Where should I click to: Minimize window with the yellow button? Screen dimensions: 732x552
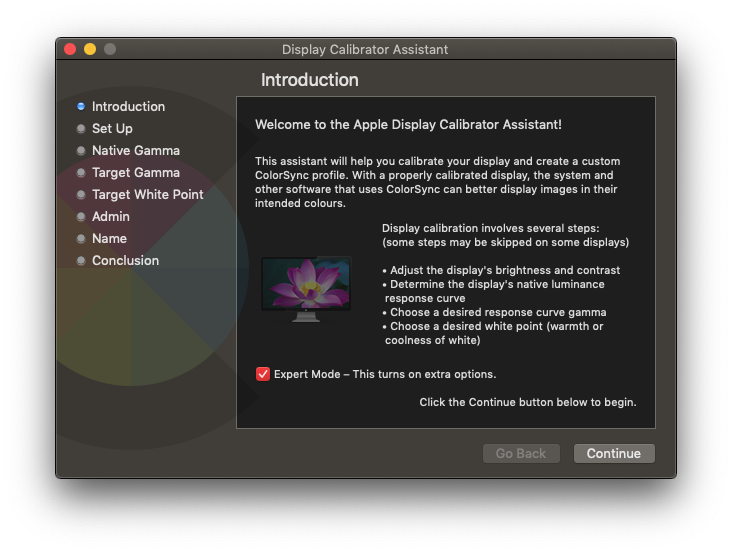point(90,49)
